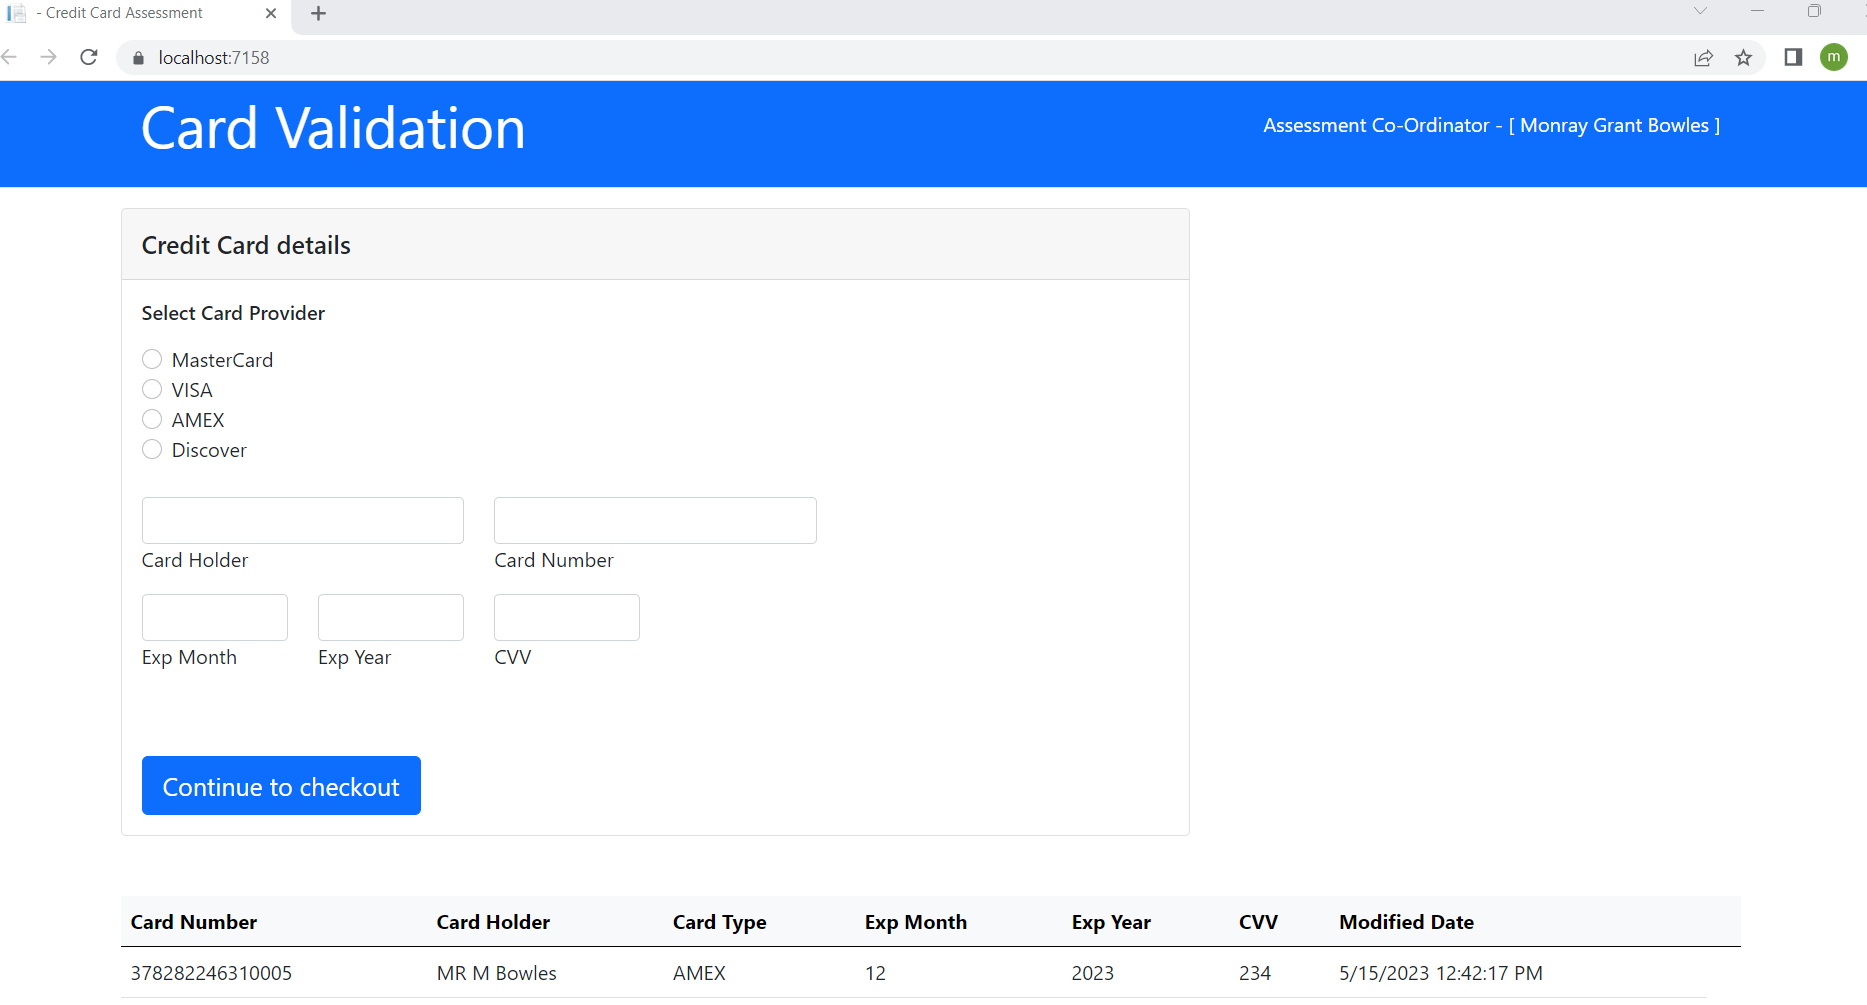Click inside the CVV input field
This screenshot has width=1867, height=1005.
tap(566, 617)
